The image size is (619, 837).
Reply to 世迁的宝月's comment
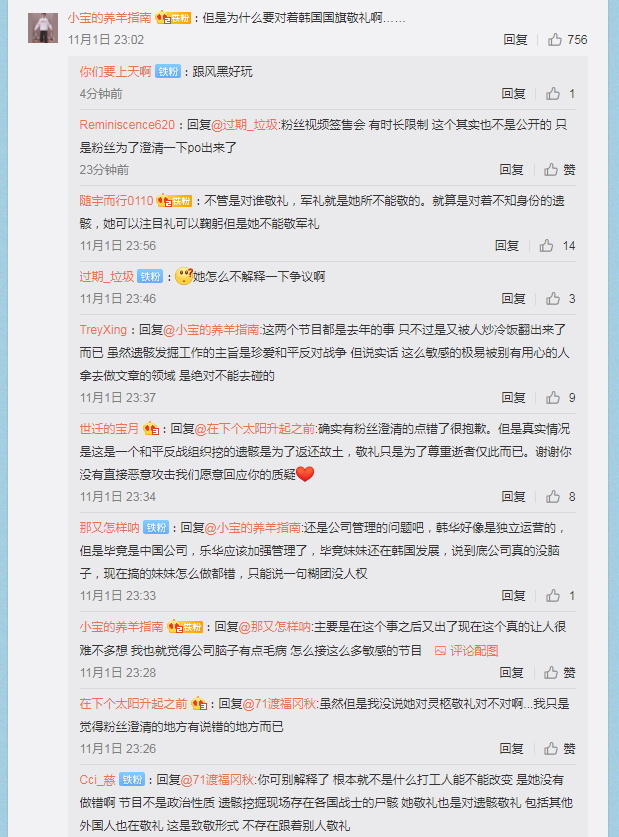(513, 497)
